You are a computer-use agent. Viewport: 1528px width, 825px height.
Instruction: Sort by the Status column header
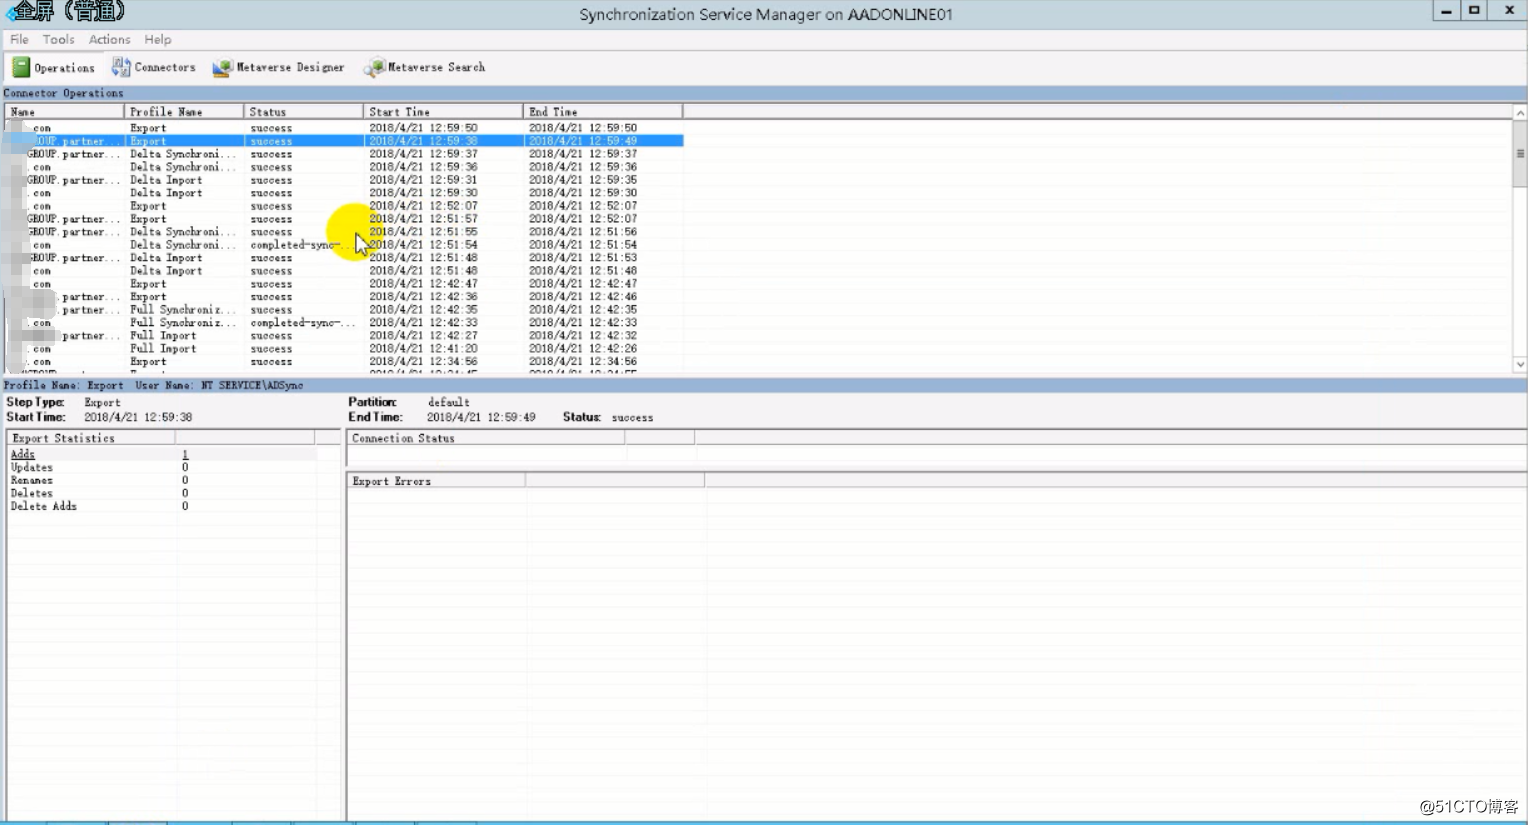pyautogui.click(x=304, y=112)
